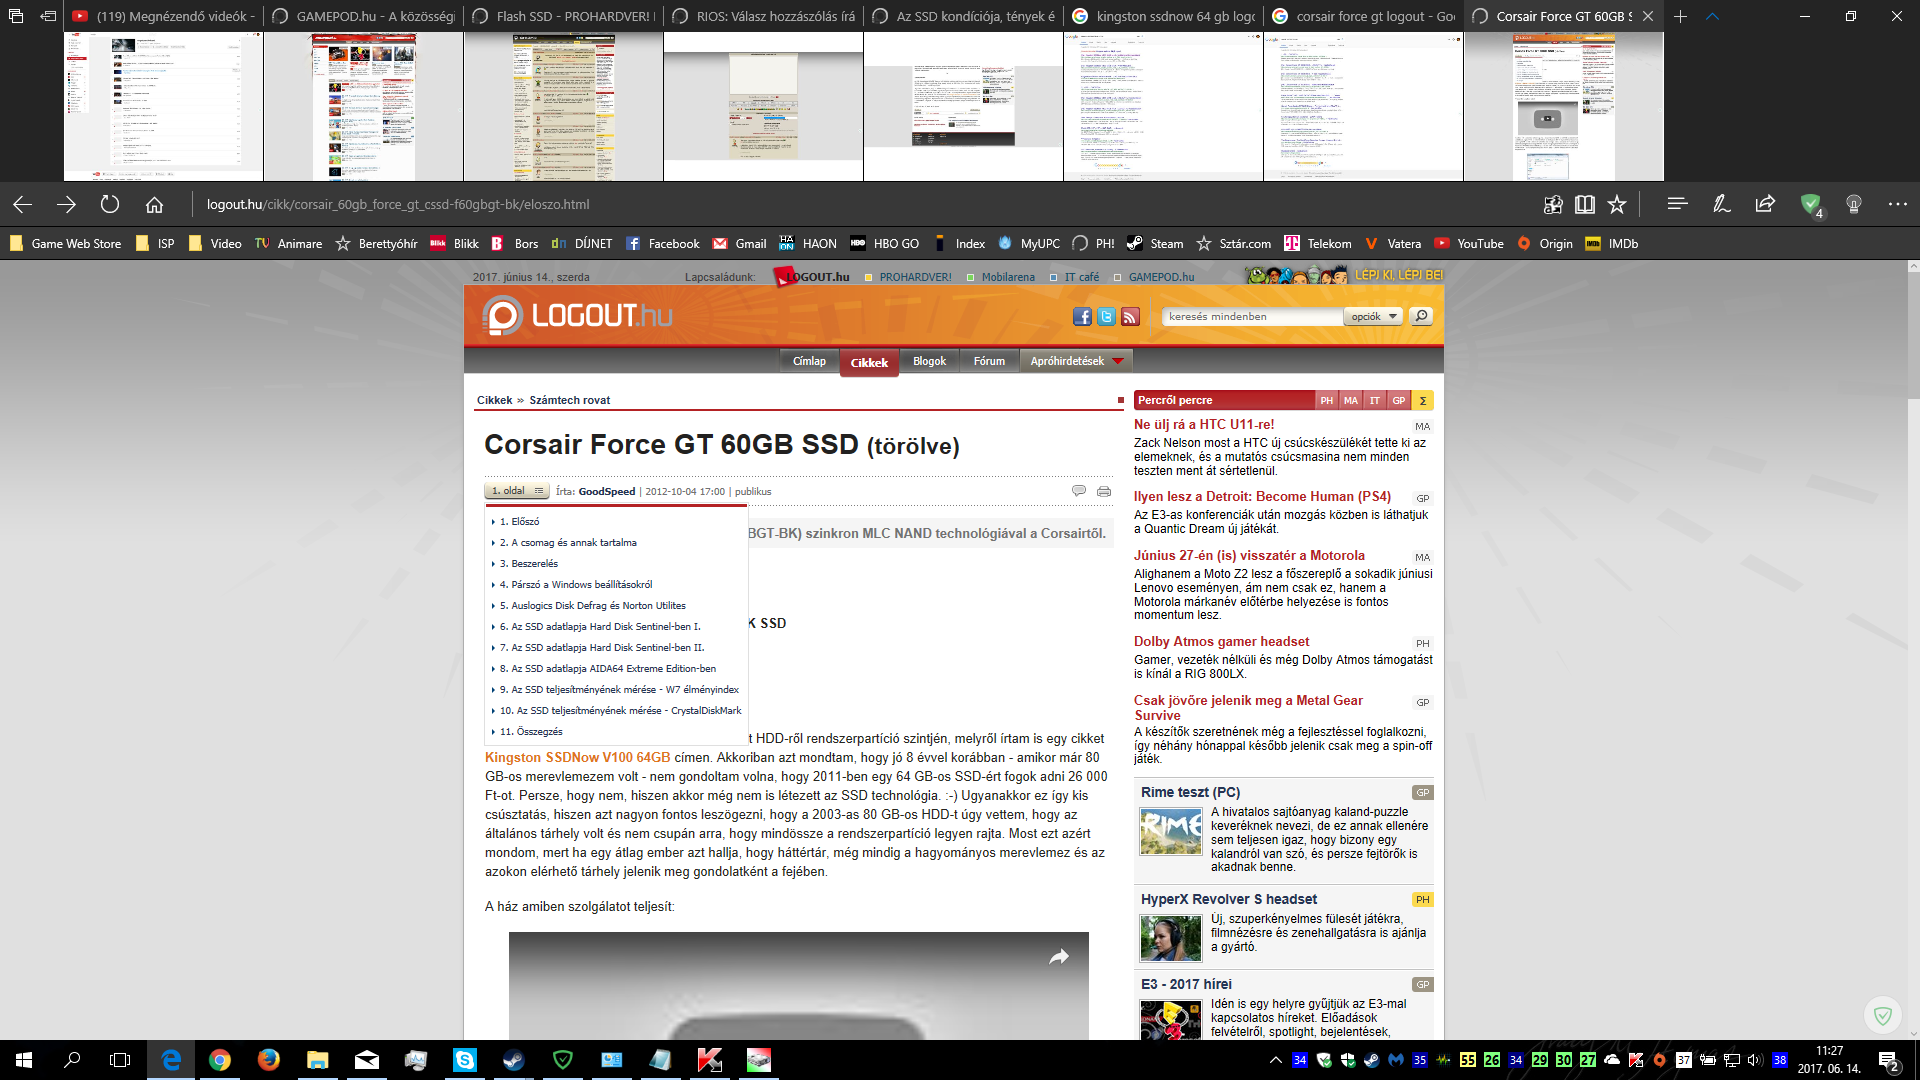Open Firefox from the taskbar

pos(268,1060)
